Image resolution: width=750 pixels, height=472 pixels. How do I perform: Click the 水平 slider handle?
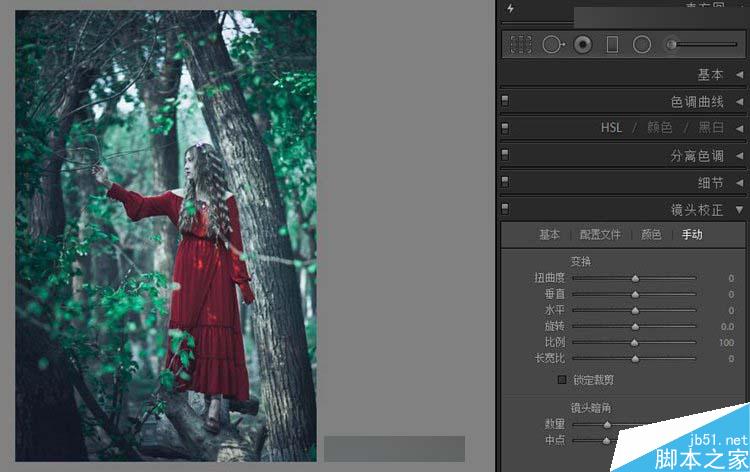(635, 310)
